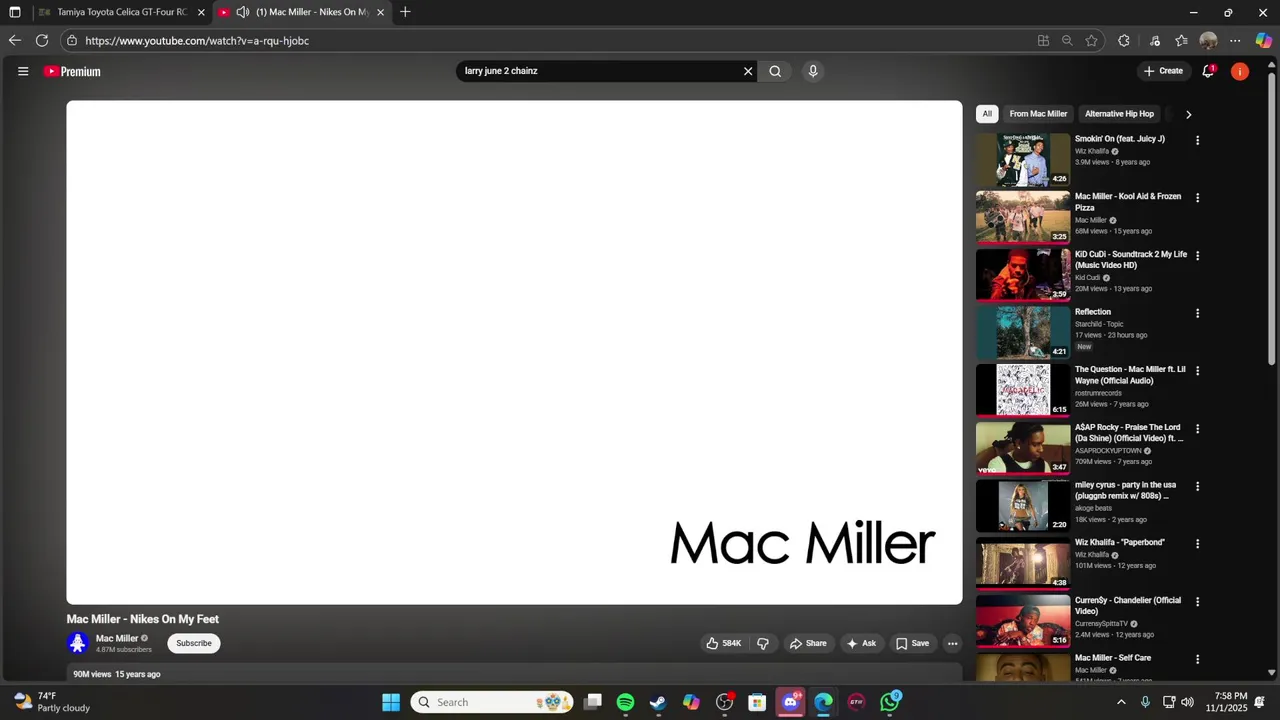Open WhatsApp from the taskbar
The image size is (1280, 720).
pyautogui.click(x=889, y=702)
